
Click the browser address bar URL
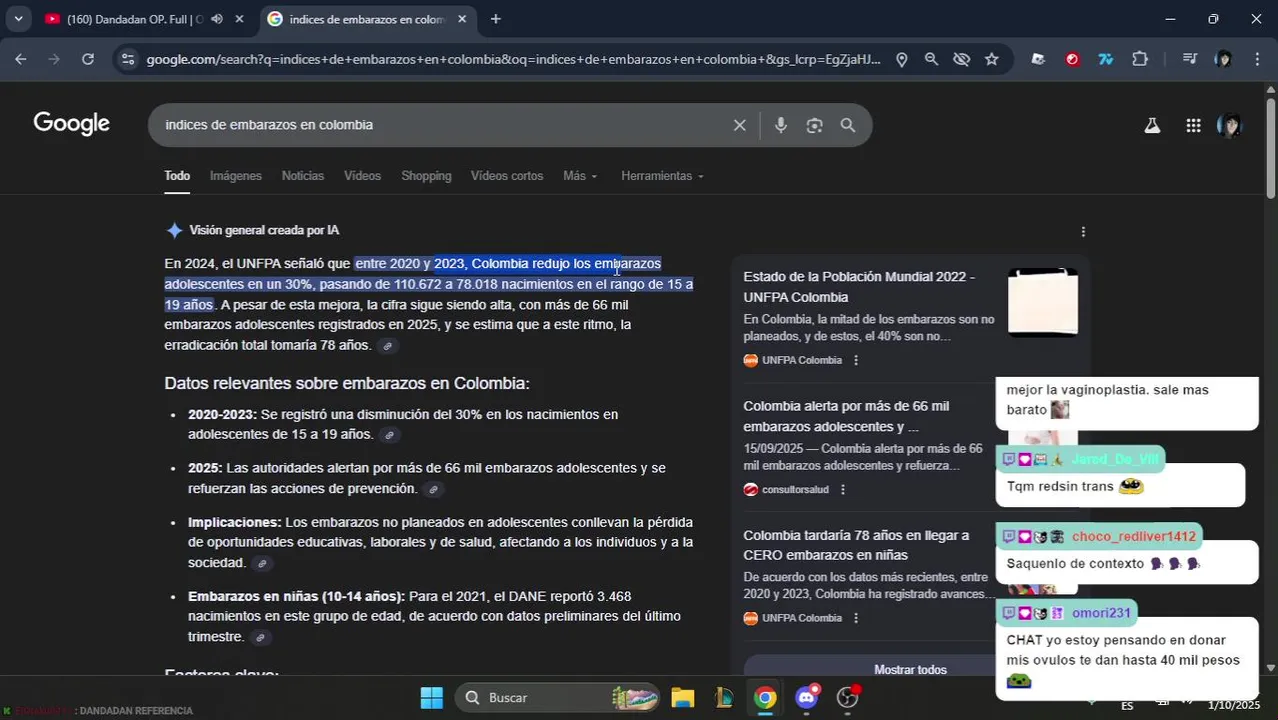point(513,59)
